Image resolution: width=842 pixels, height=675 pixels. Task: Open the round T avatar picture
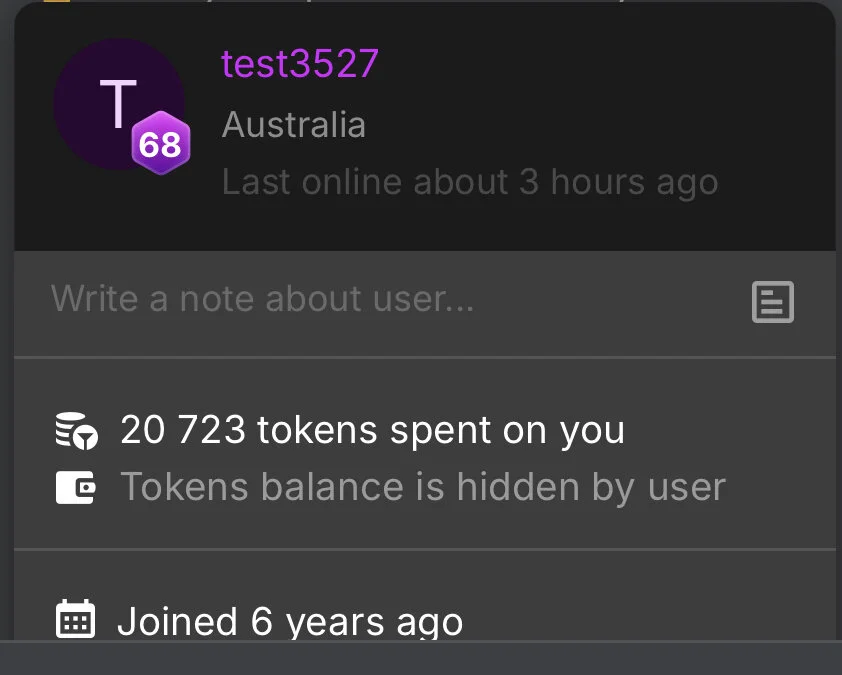tap(119, 104)
